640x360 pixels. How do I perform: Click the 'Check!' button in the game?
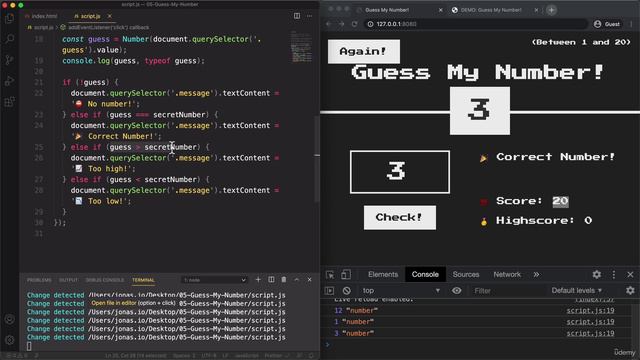tap(400, 218)
